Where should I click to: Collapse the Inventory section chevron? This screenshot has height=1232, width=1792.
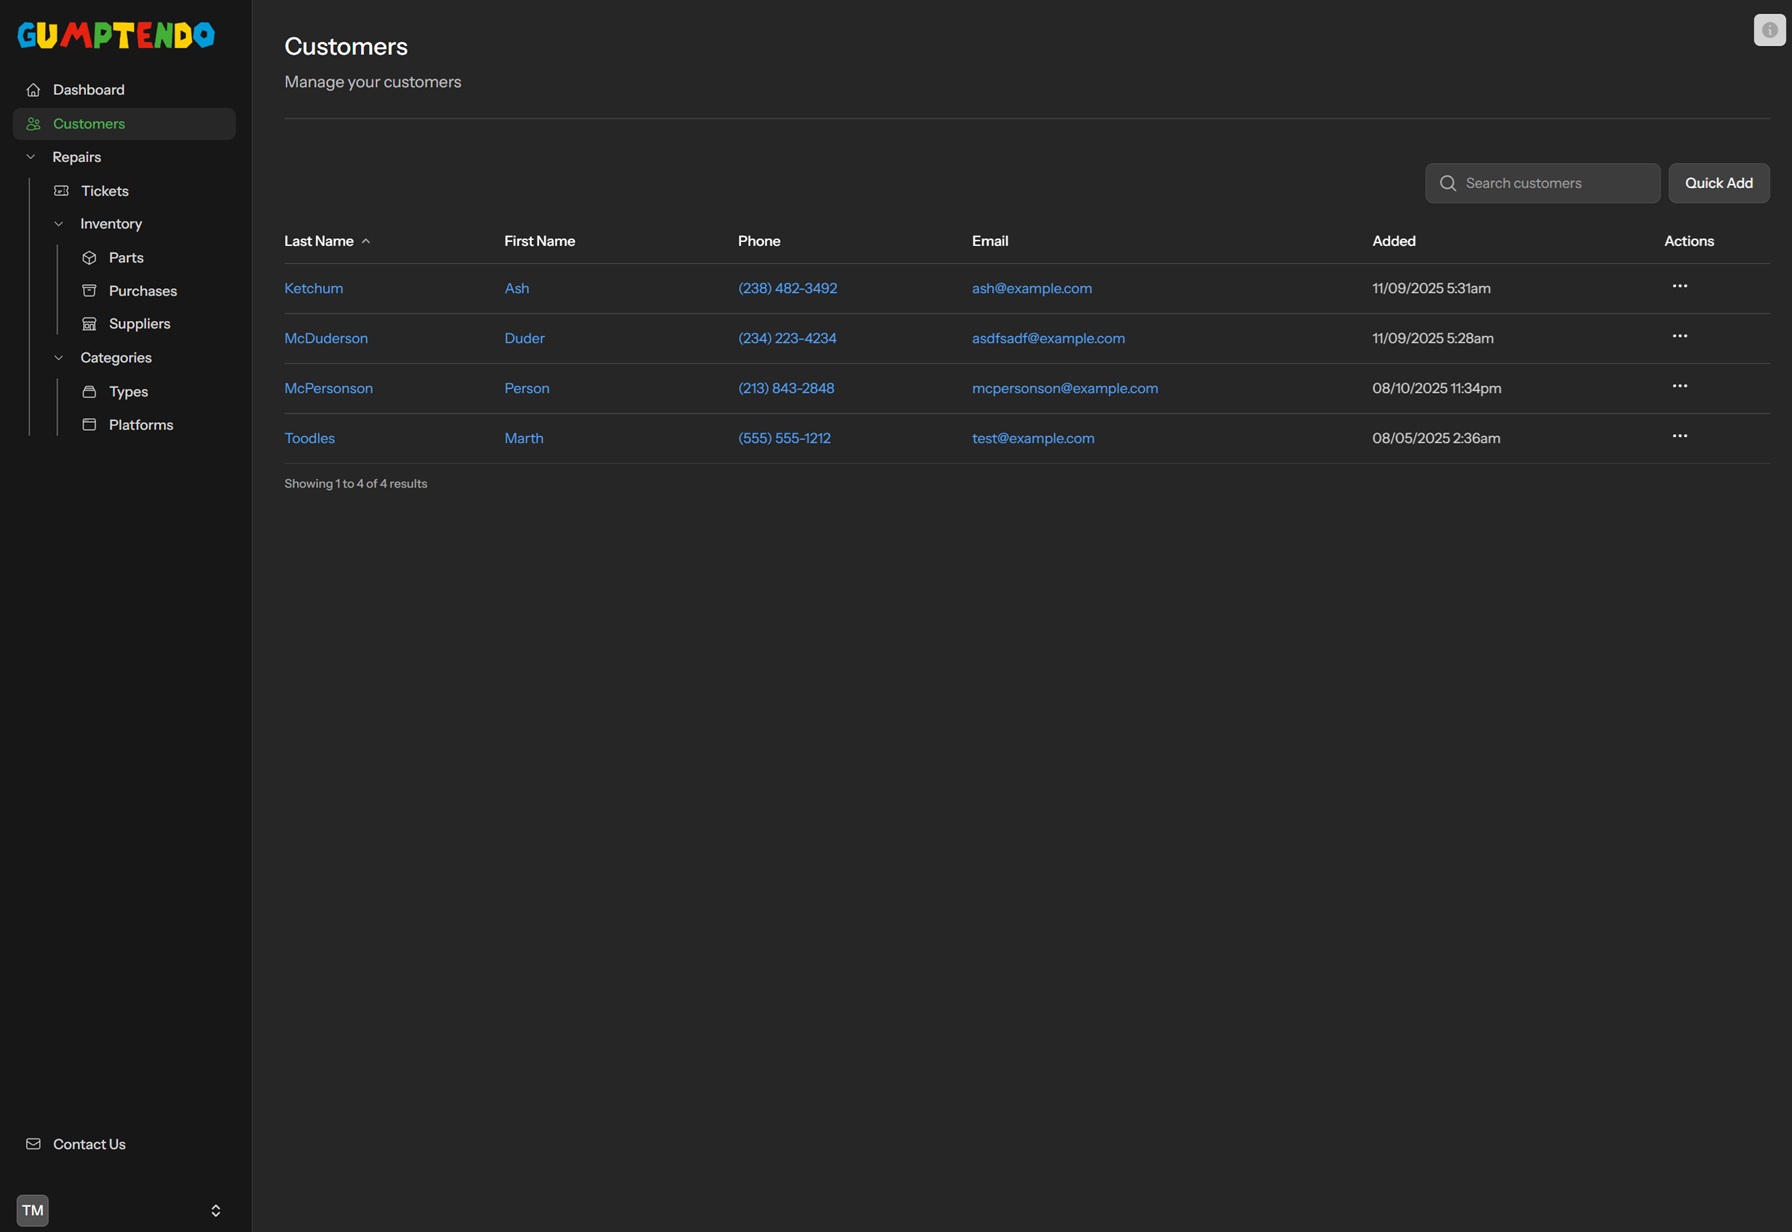[x=58, y=224]
